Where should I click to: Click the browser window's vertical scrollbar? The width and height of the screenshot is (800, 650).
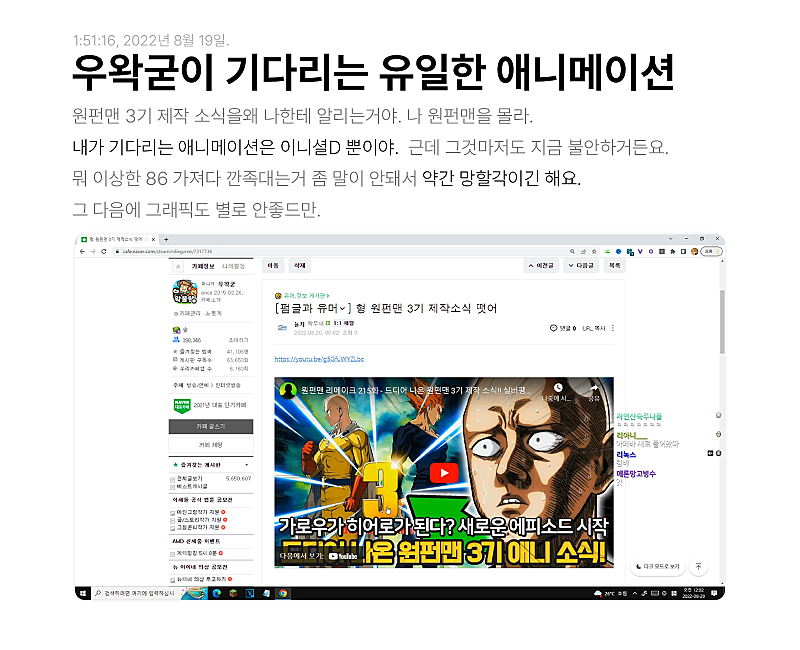click(x=722, y=321)
